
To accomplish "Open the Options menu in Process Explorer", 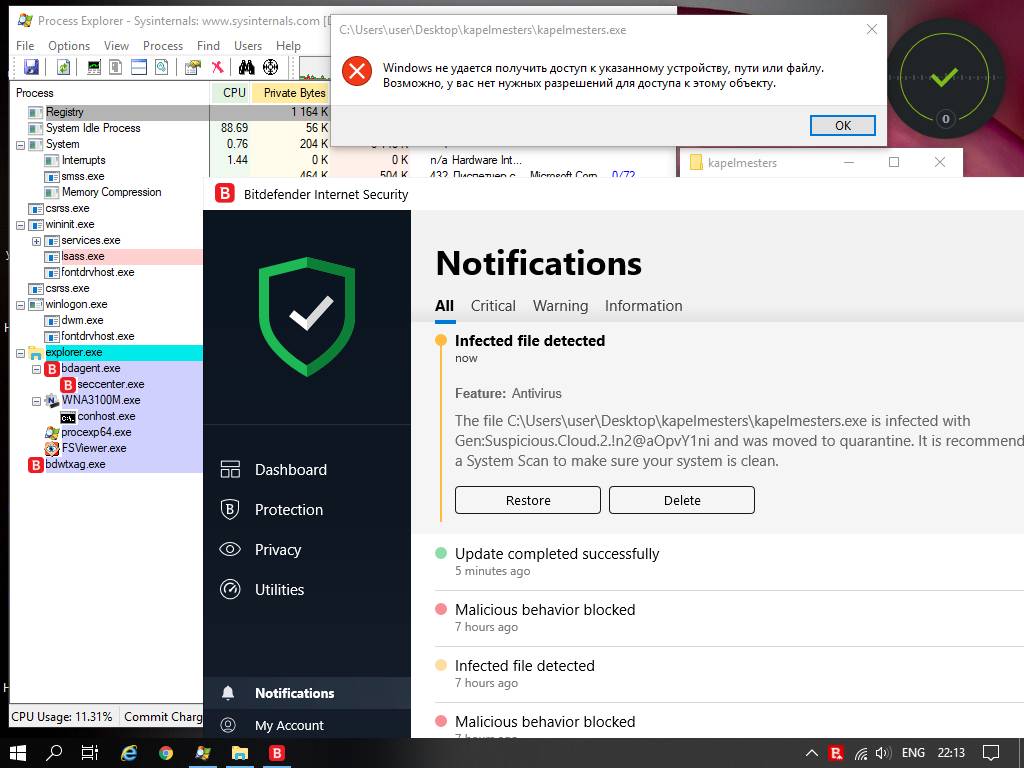I will tap(69, 46).
